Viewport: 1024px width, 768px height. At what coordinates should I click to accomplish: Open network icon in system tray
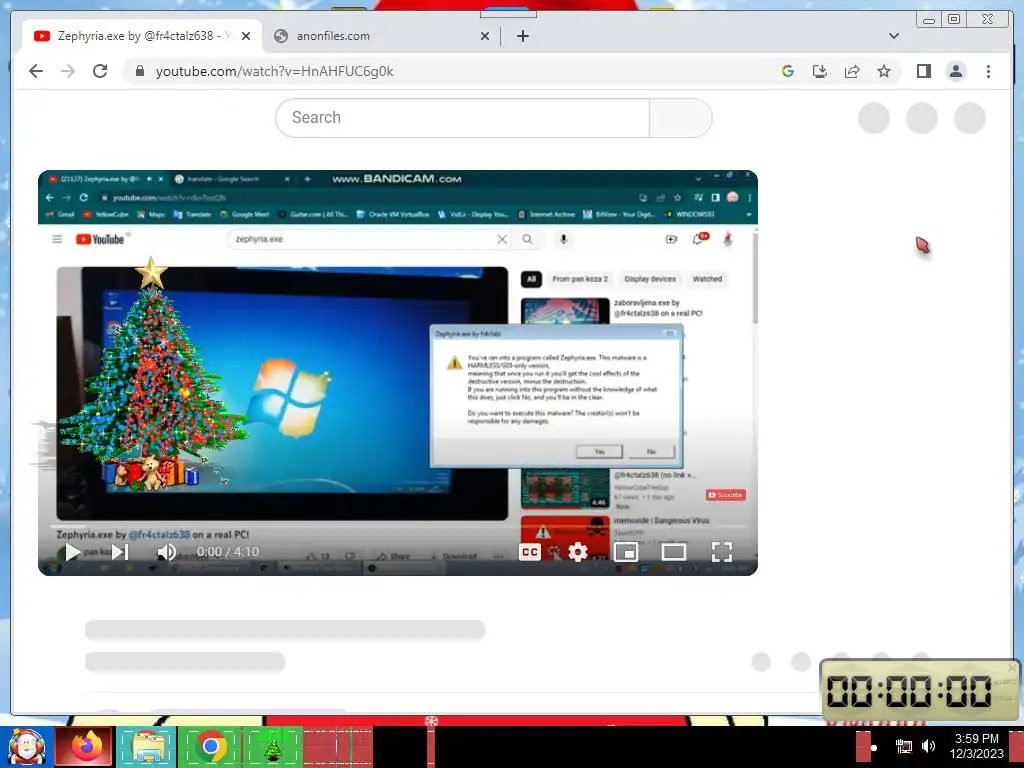point(904,746)
